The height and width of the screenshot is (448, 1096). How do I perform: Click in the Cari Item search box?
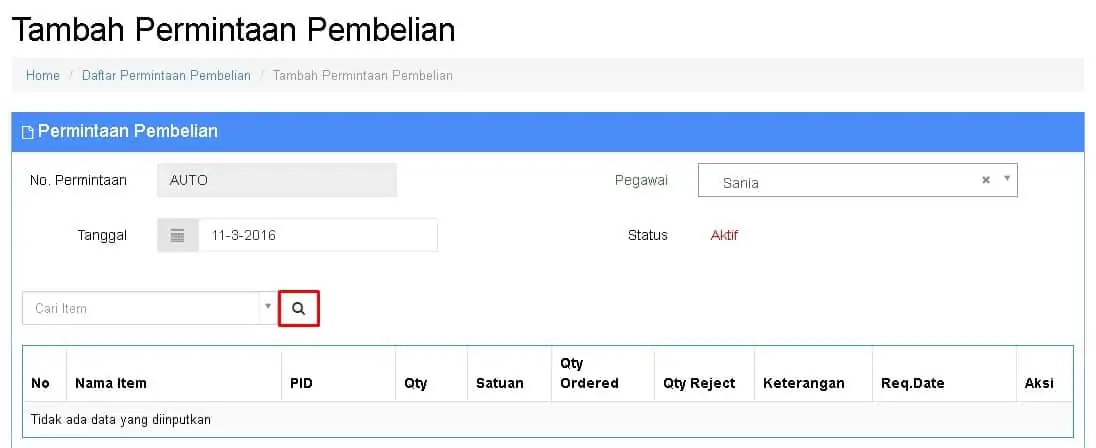click(143, 308)
